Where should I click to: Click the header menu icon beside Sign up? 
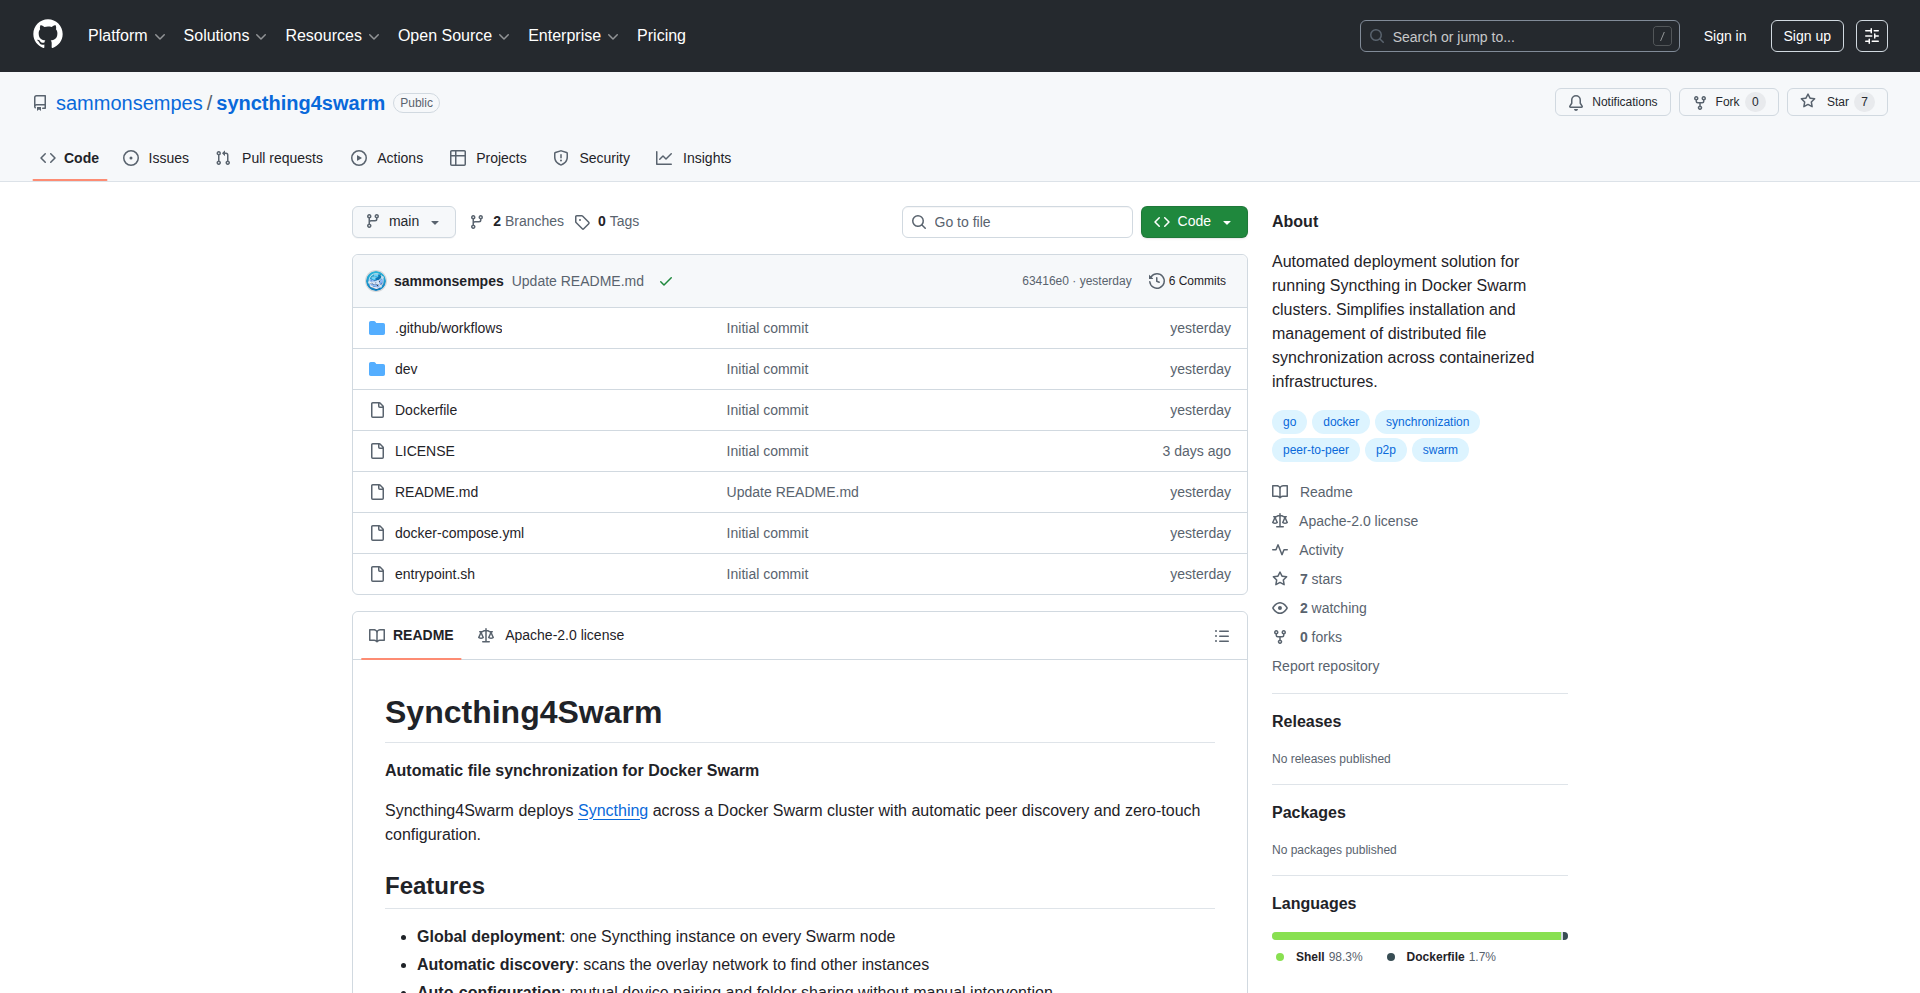point(1871,36)
